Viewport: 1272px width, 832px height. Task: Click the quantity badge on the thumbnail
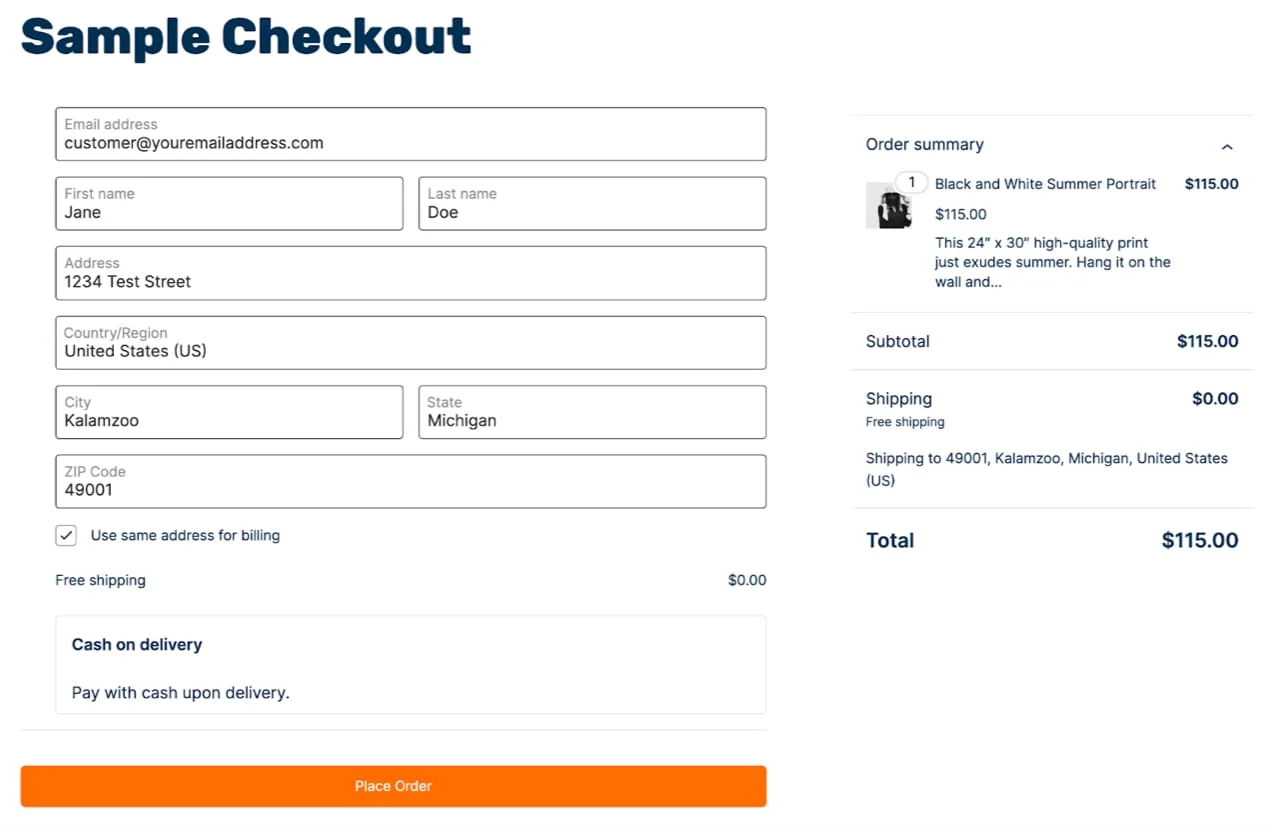coord(911,182)
